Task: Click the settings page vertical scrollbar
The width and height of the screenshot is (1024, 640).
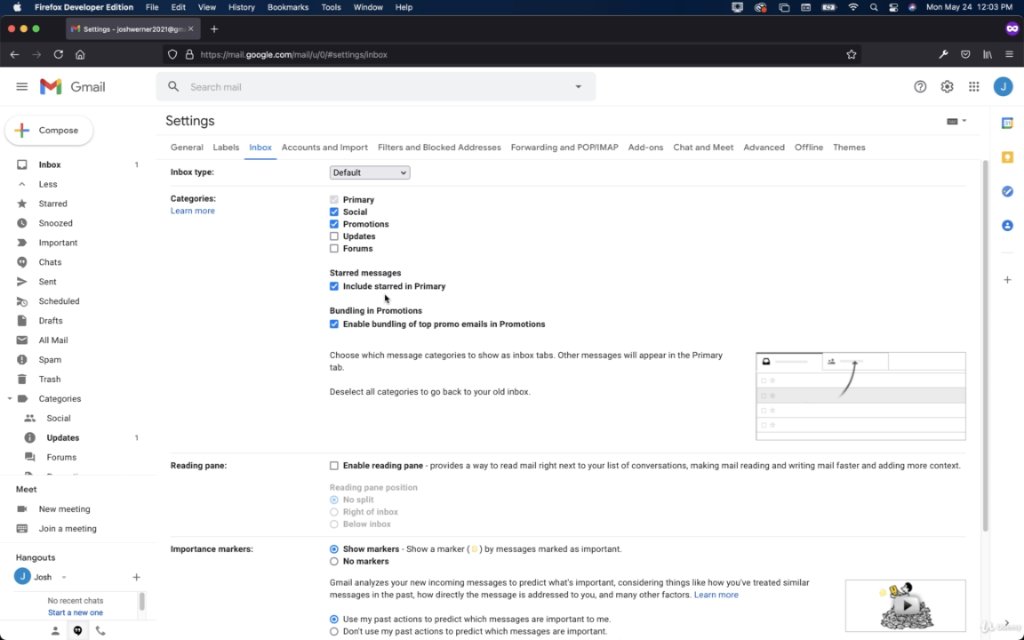Action: point(985,345)
